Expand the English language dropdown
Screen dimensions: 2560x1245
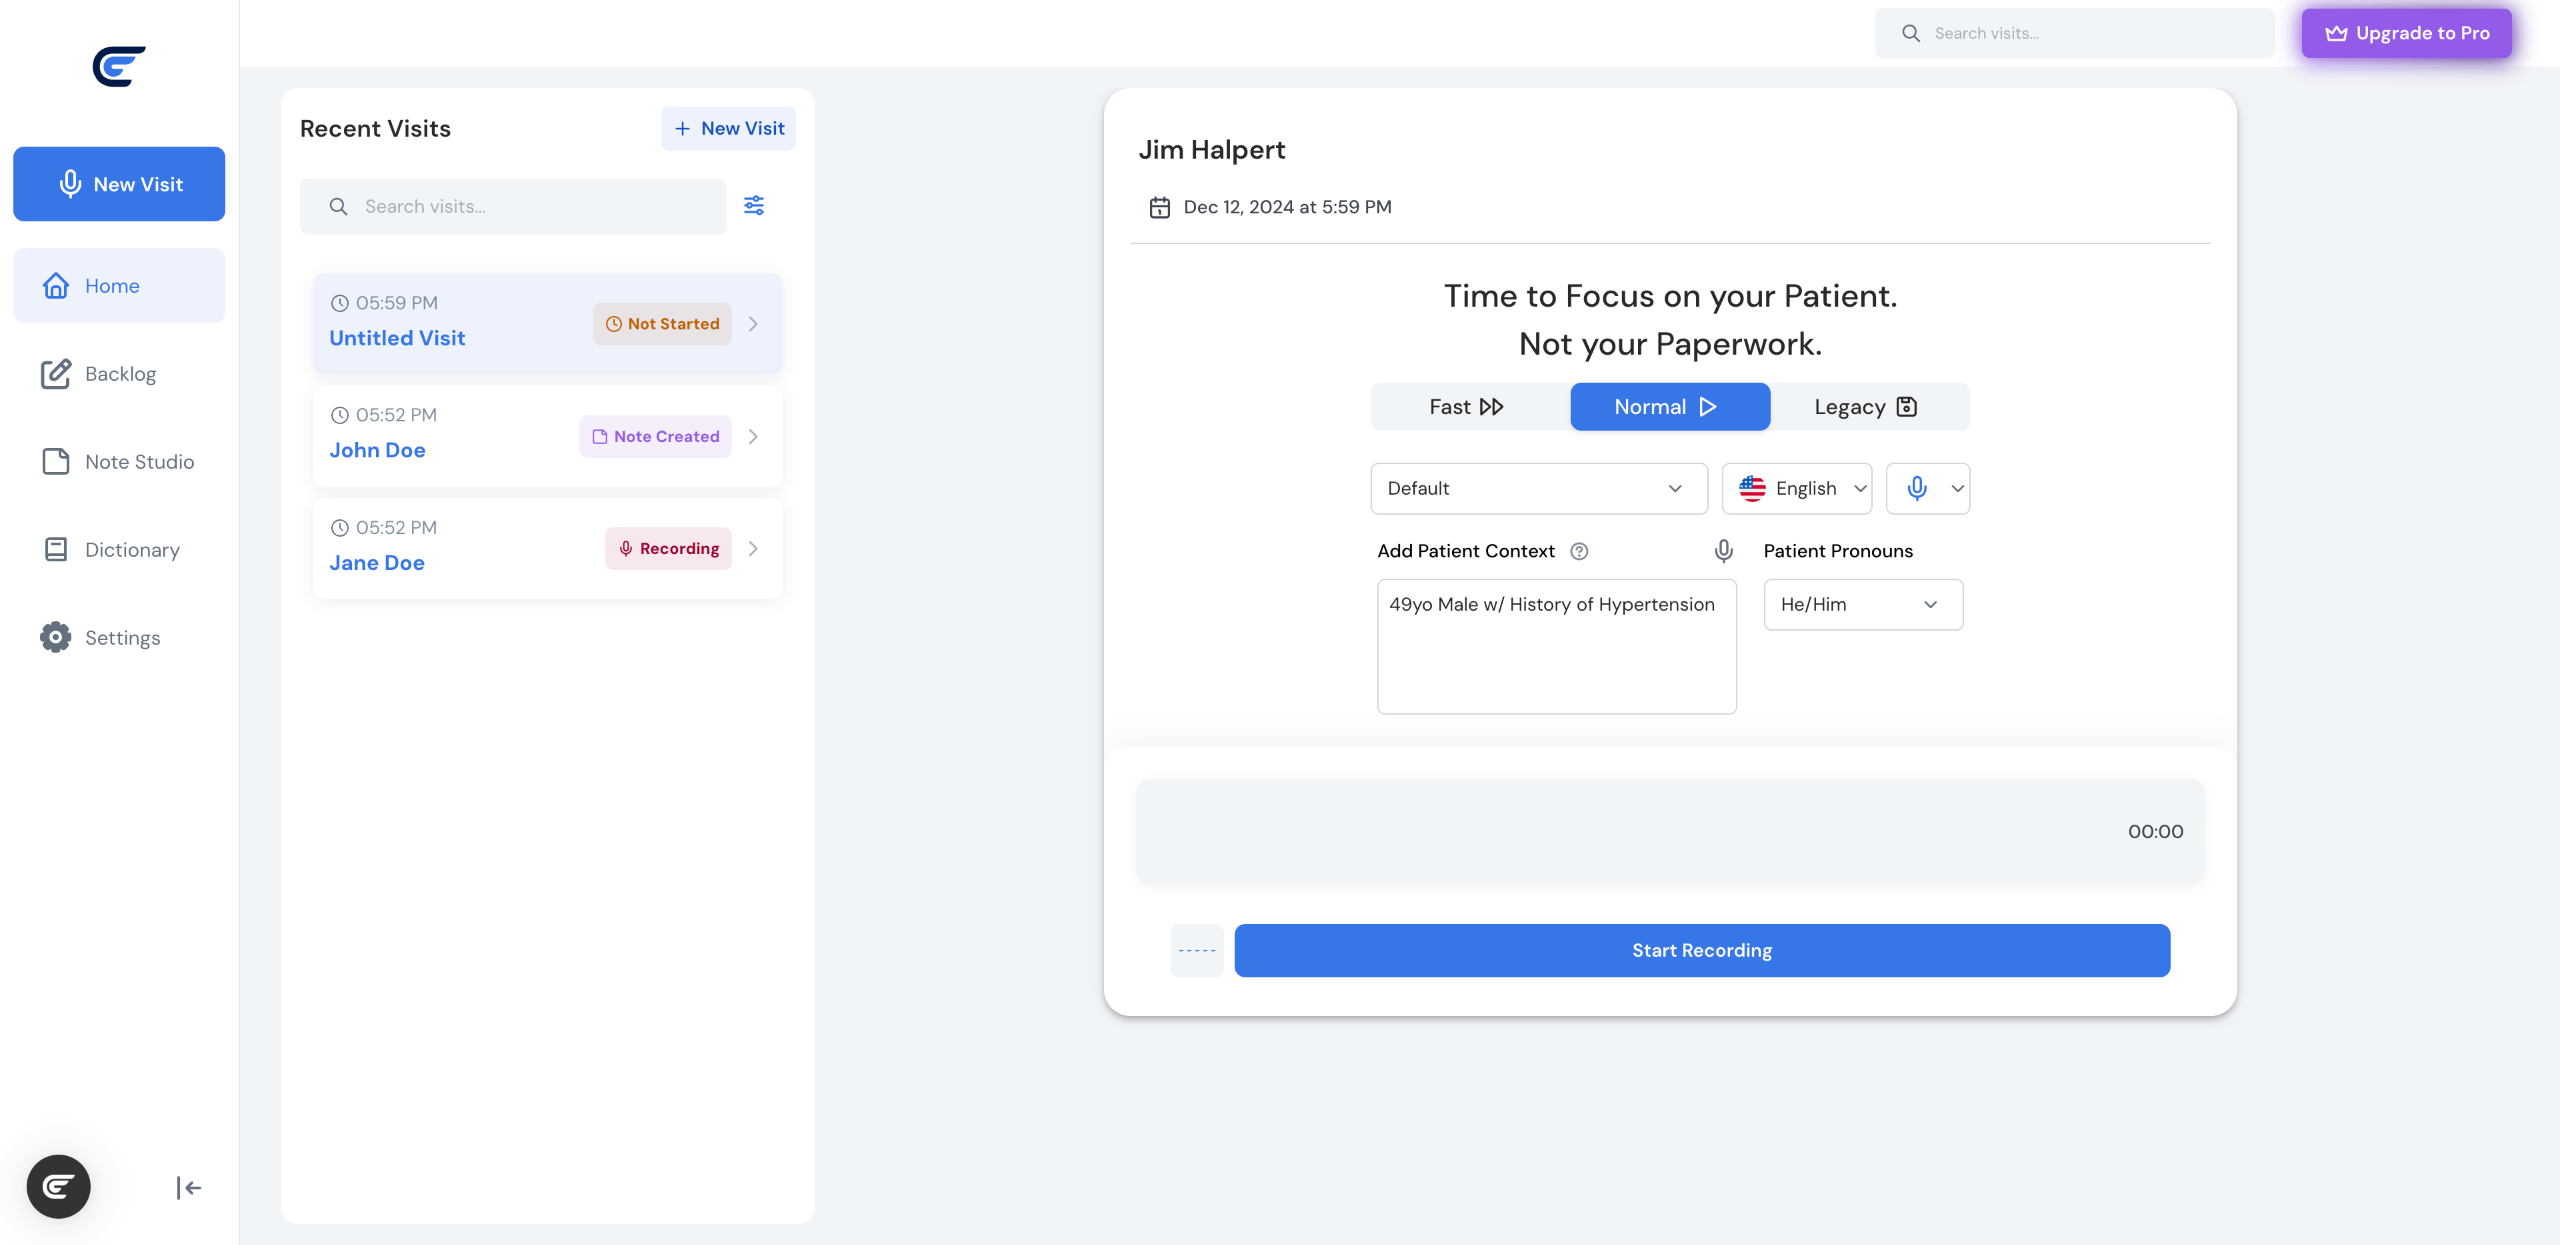point(1796,489)
